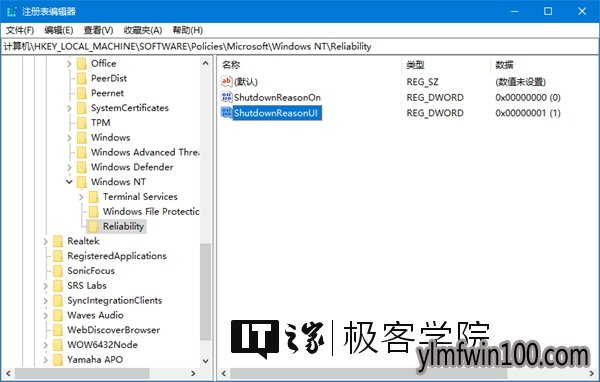Click the Reliability folder icon

click(x=93, y=227)
